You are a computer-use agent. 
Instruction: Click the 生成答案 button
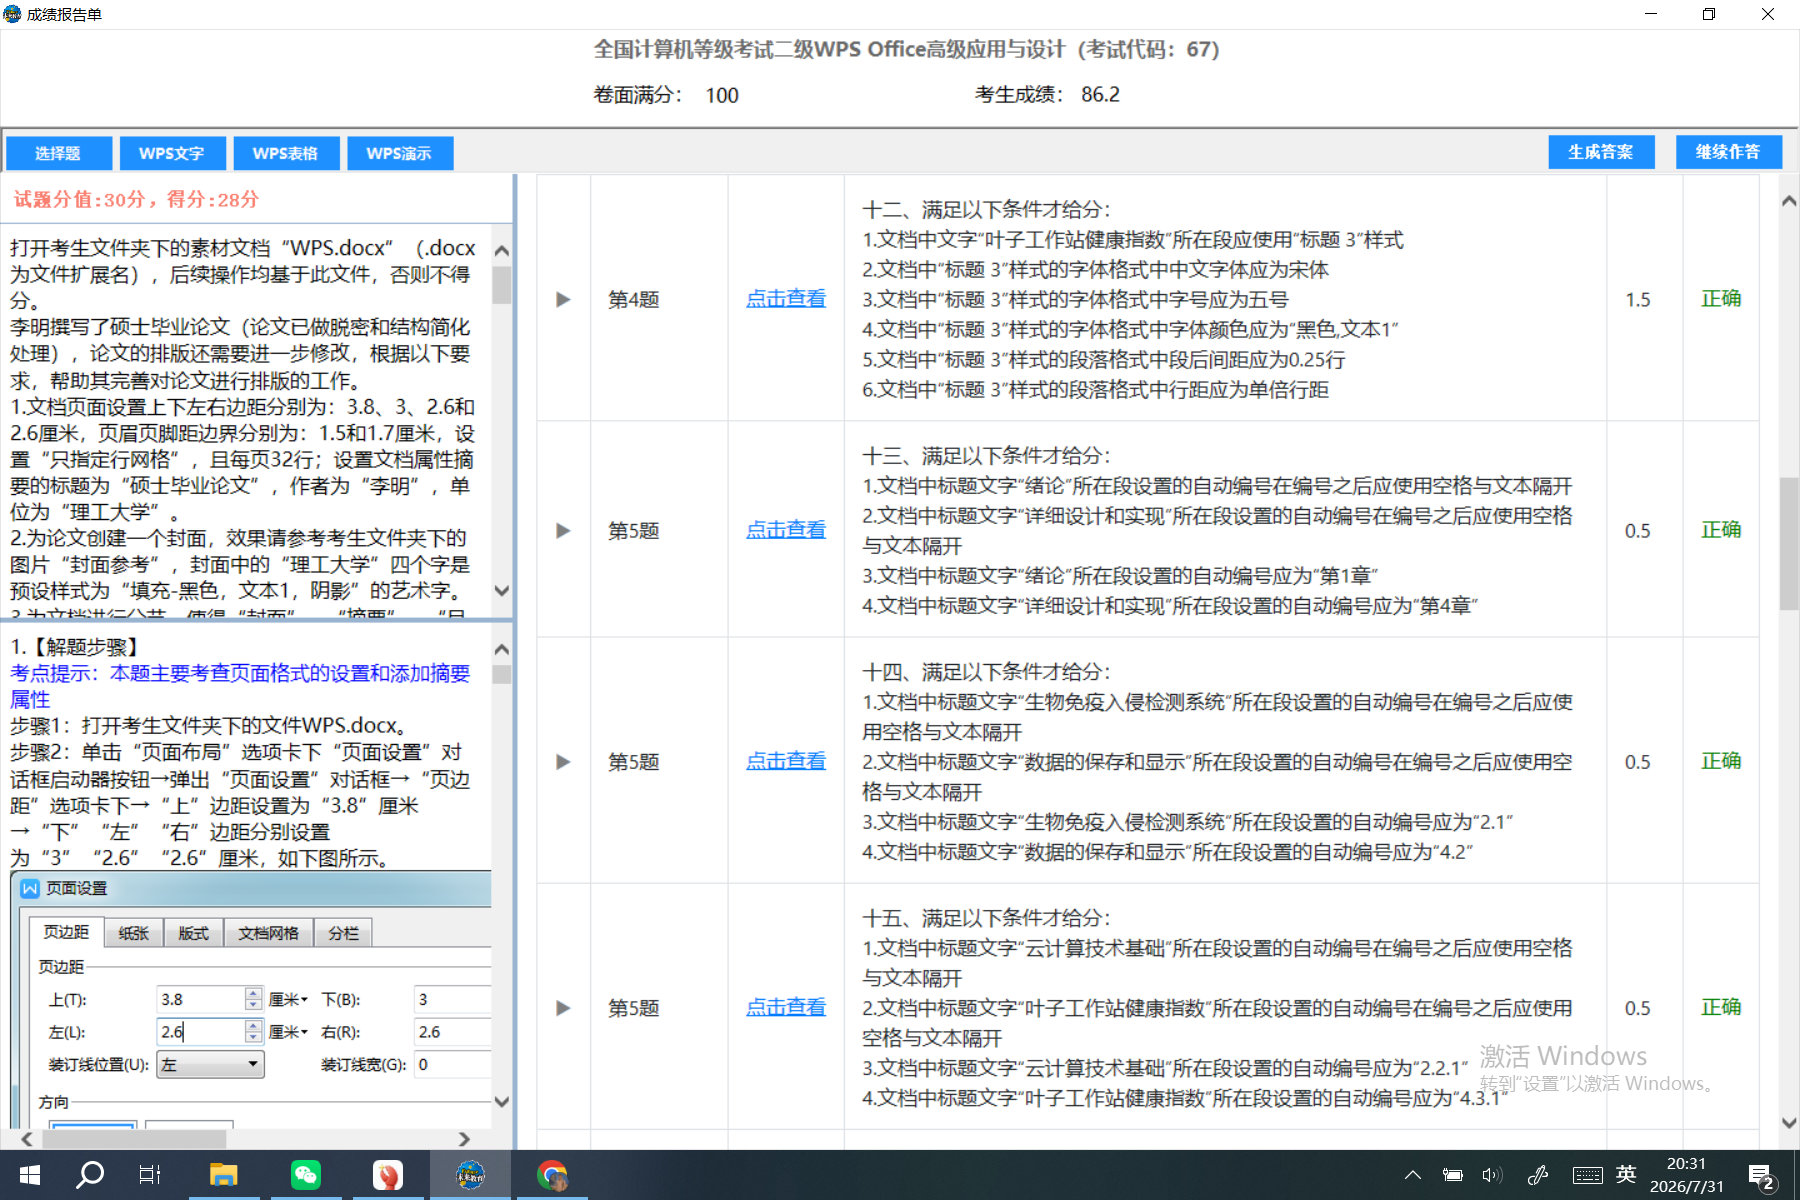(x=1601, y=152)
